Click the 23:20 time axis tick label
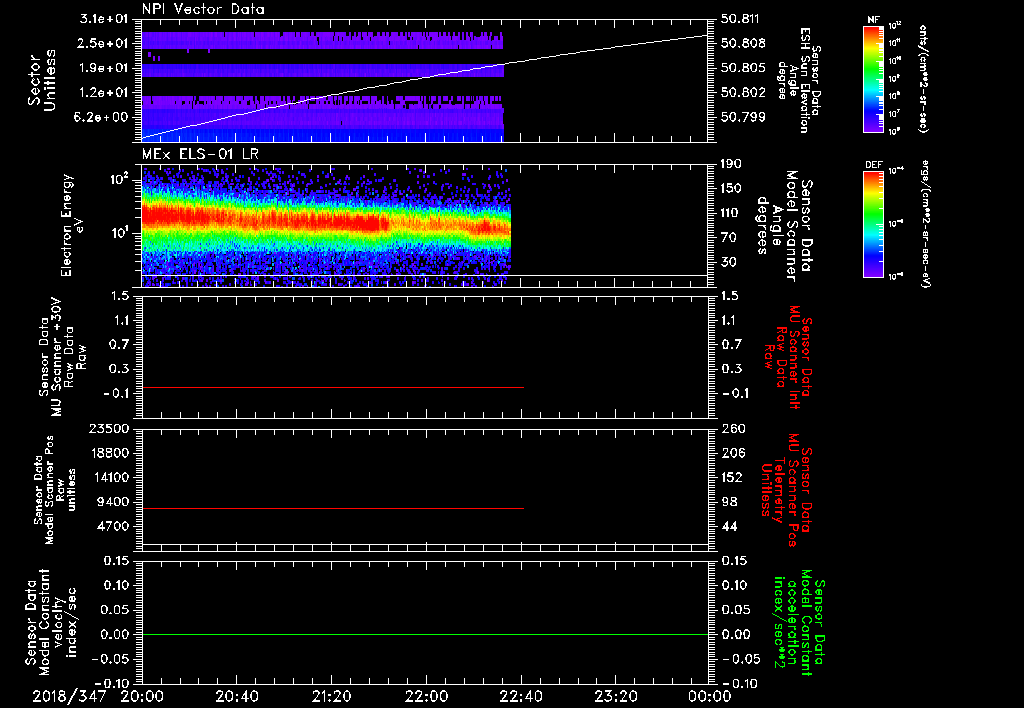1024x708 pixels. coord(615,696)
